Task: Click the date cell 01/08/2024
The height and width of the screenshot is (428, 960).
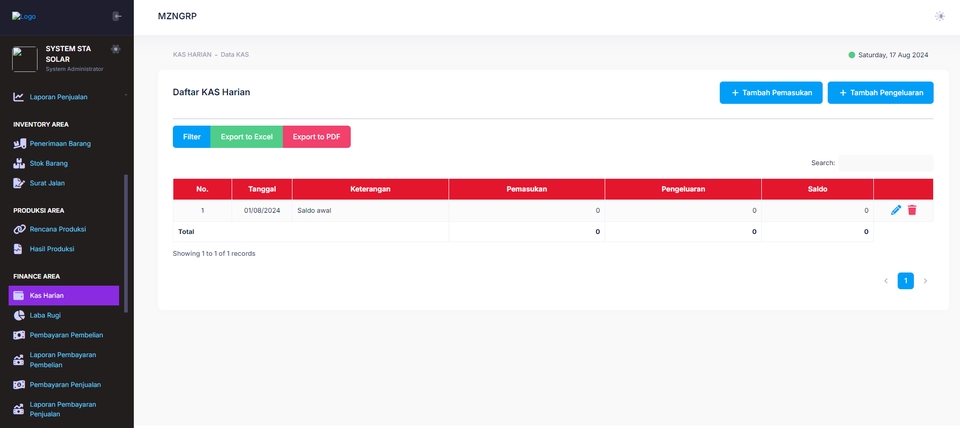Action: pos(262,211)
